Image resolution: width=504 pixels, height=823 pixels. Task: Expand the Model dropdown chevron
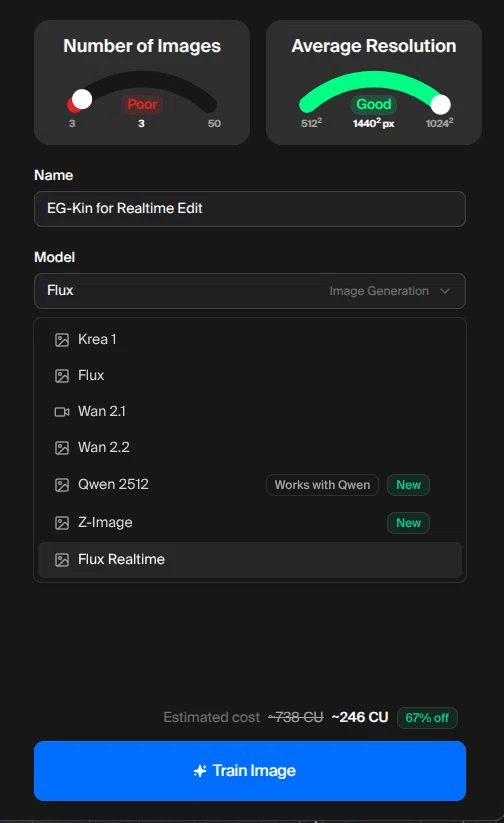445,291
